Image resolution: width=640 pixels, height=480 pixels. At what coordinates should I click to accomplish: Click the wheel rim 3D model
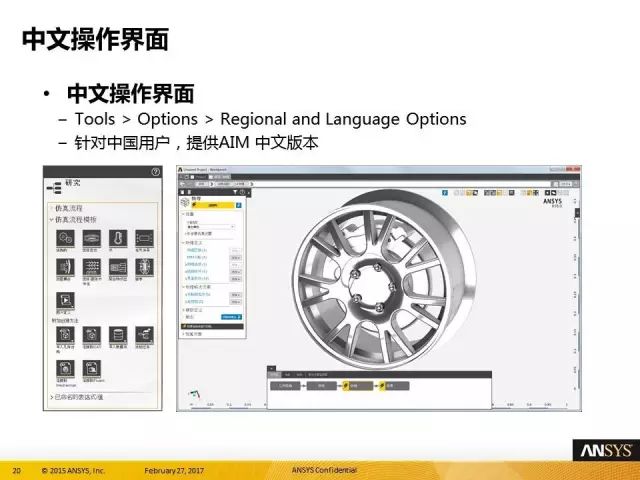coord(384,280)
